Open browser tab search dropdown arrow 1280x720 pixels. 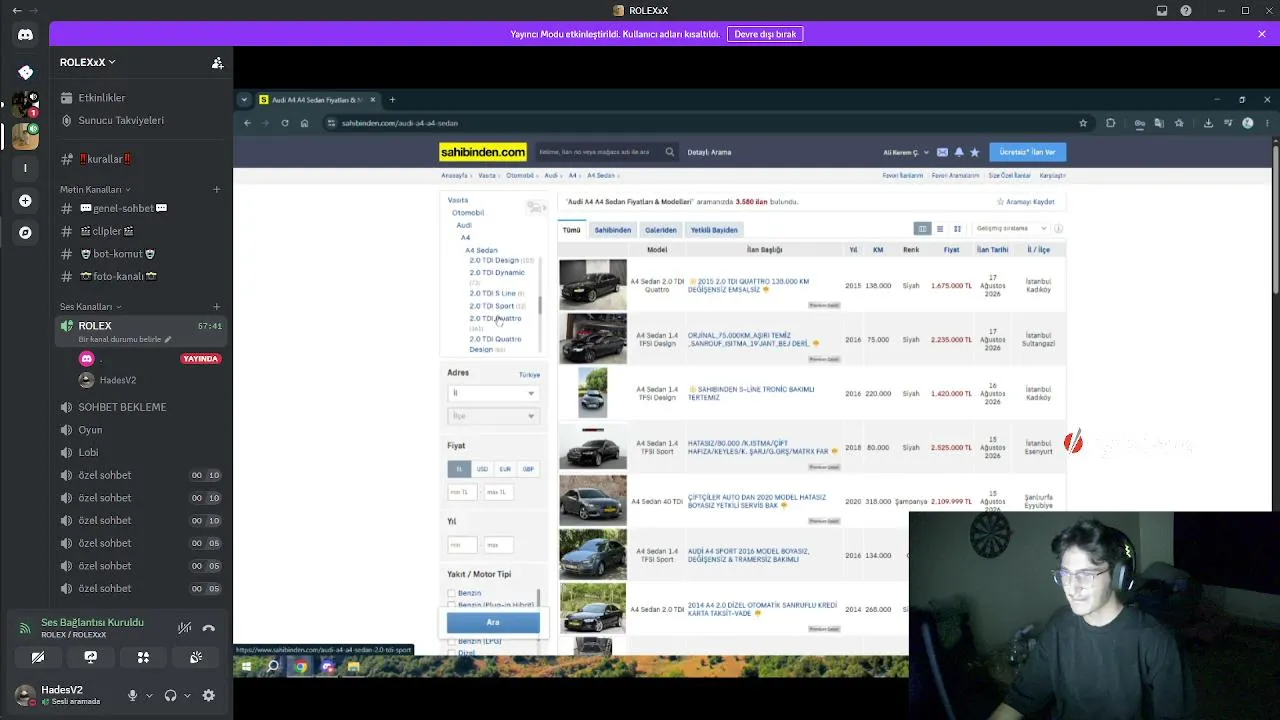[x=244, y=100]
